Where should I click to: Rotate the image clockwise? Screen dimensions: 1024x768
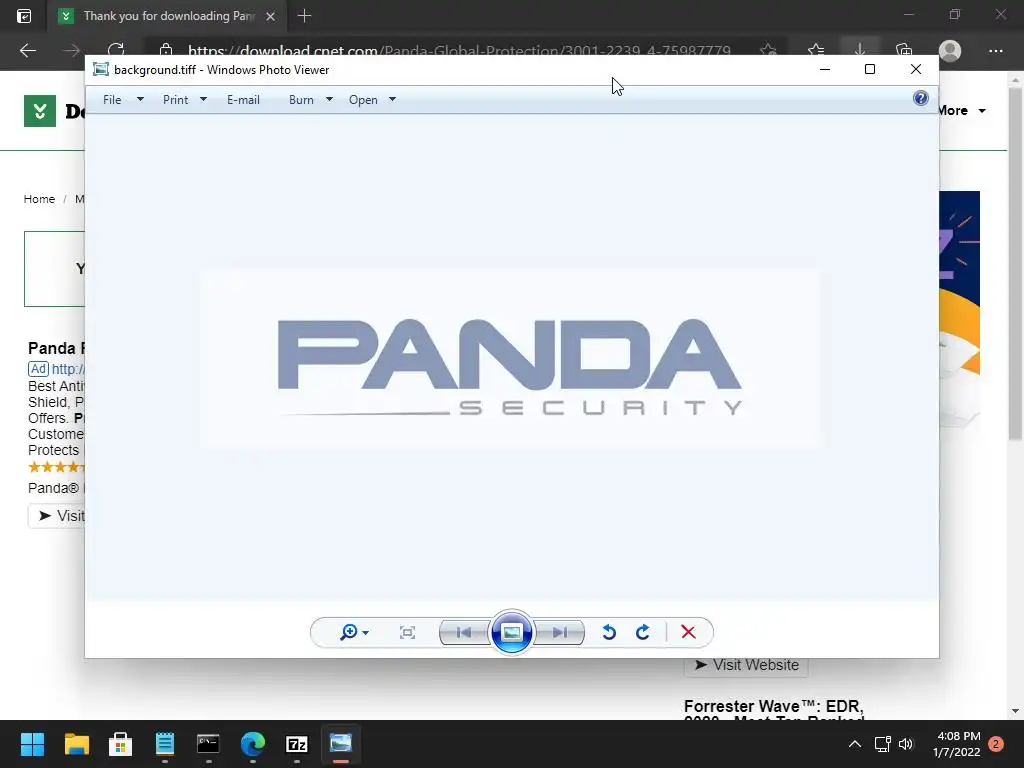(643, 632)
